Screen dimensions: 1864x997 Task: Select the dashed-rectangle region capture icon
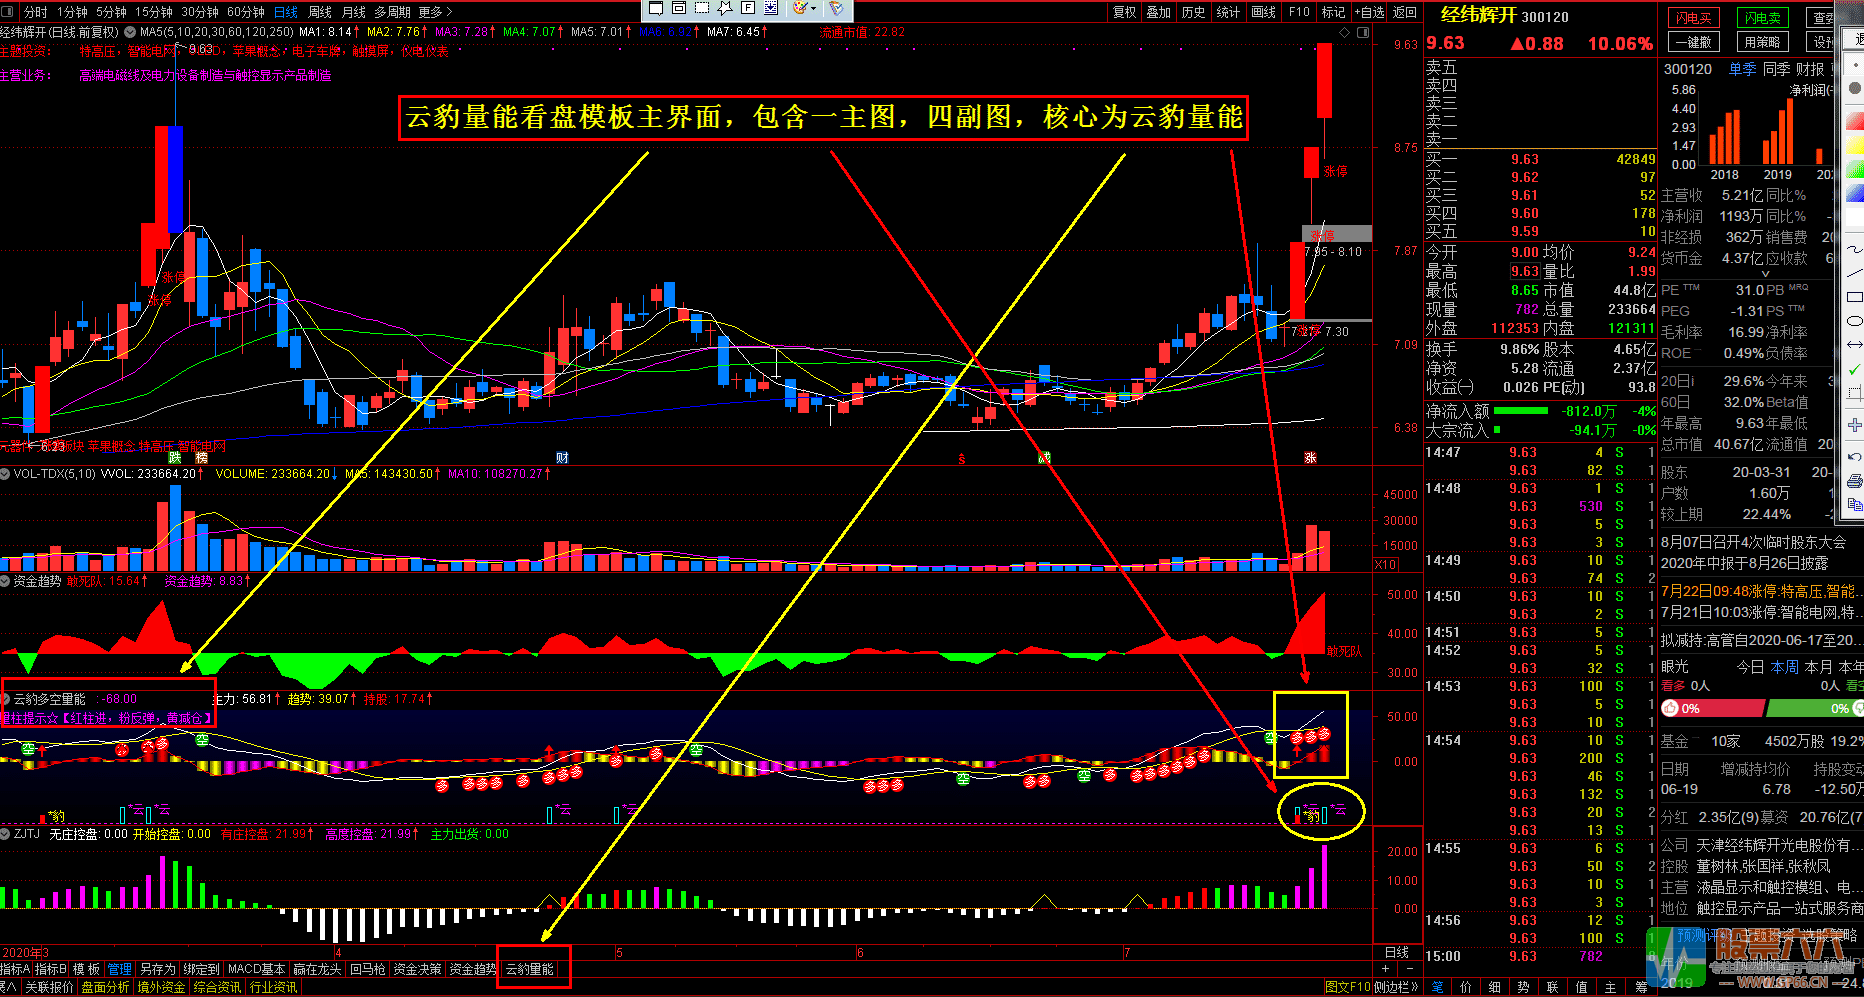[702, 8]
